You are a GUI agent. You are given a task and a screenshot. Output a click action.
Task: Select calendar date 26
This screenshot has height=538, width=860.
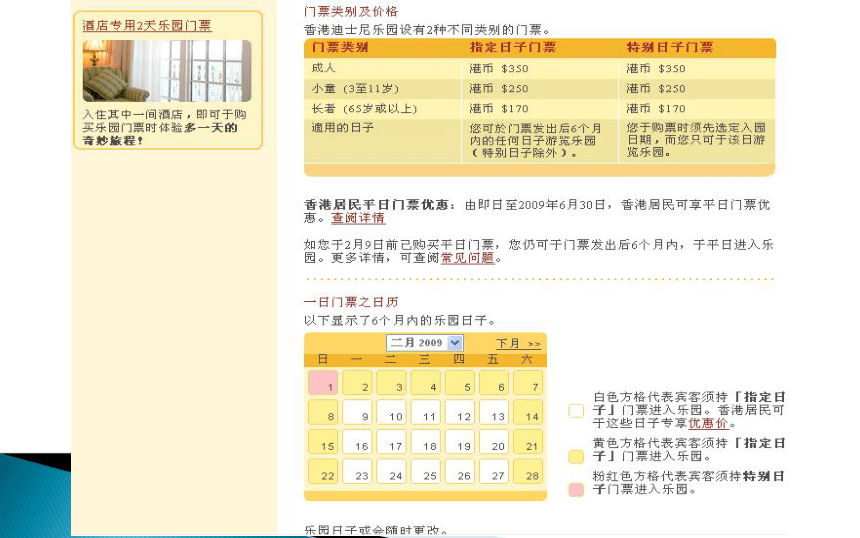(x=459, y=472)
